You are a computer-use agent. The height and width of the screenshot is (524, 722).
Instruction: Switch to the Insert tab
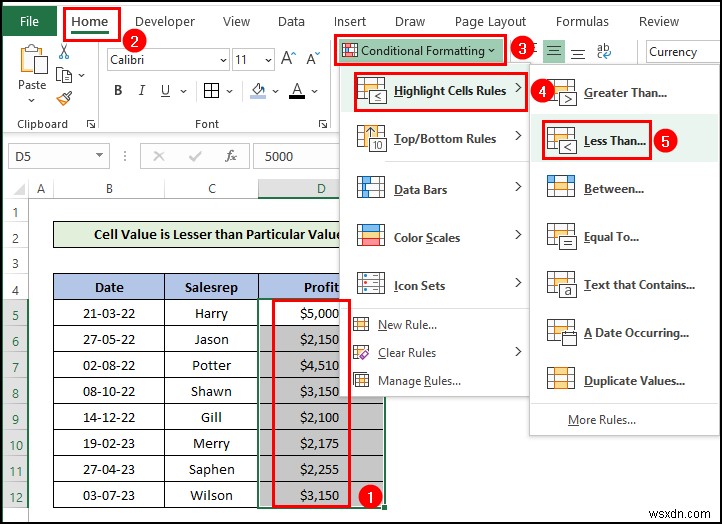(350, 22)
